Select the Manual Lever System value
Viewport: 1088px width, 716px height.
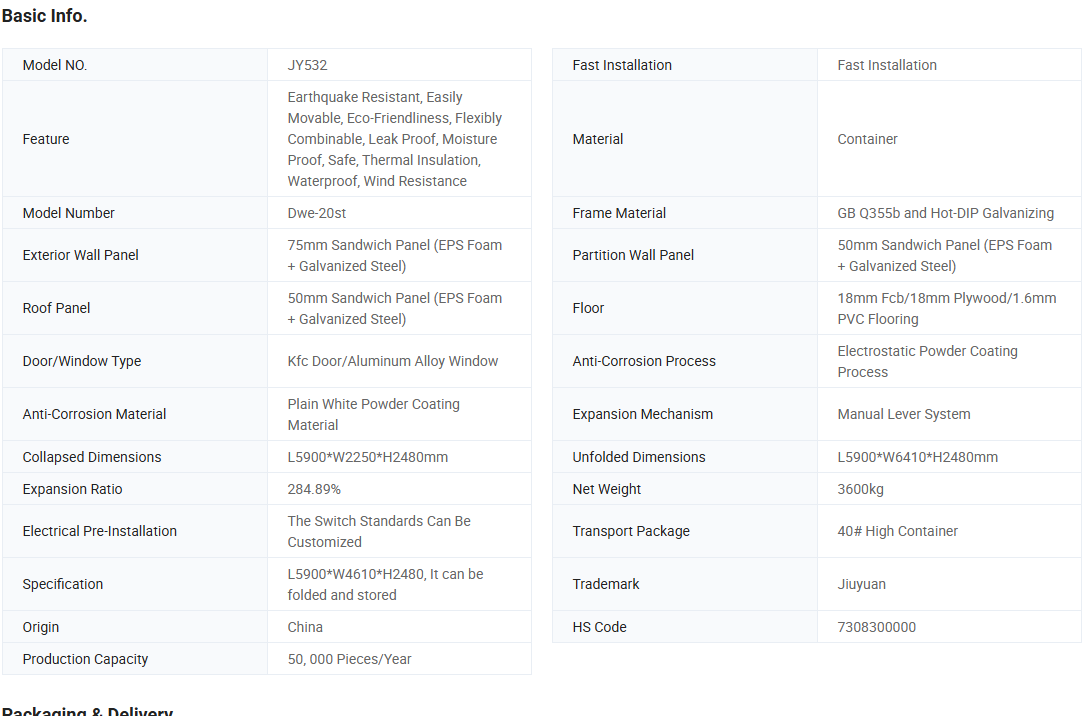pyautogui.click(x=903, y=414)
